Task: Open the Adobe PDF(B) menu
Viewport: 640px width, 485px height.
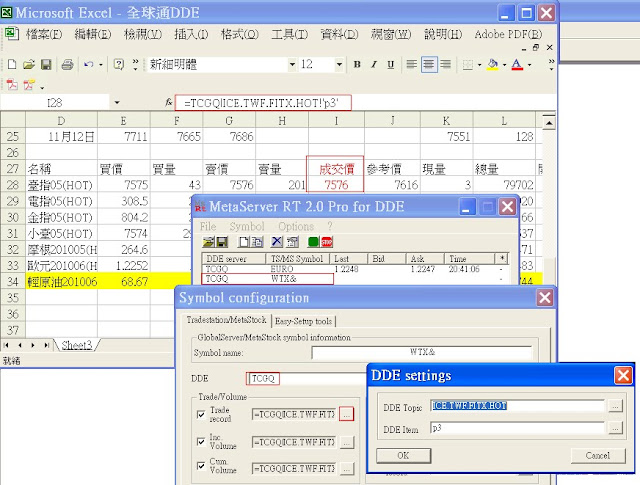Action: pos(508,34)
